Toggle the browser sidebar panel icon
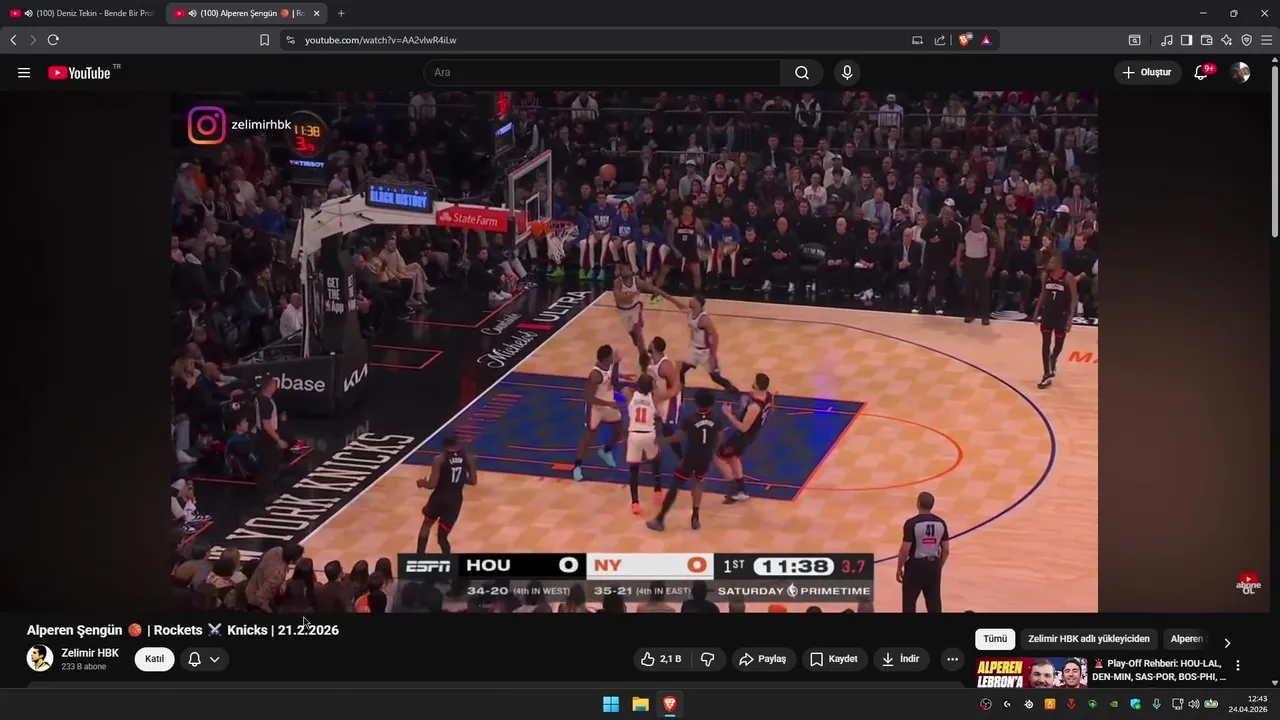Image resolution: width=1280 pixels, height=720 pixels. click(1186, 40)
